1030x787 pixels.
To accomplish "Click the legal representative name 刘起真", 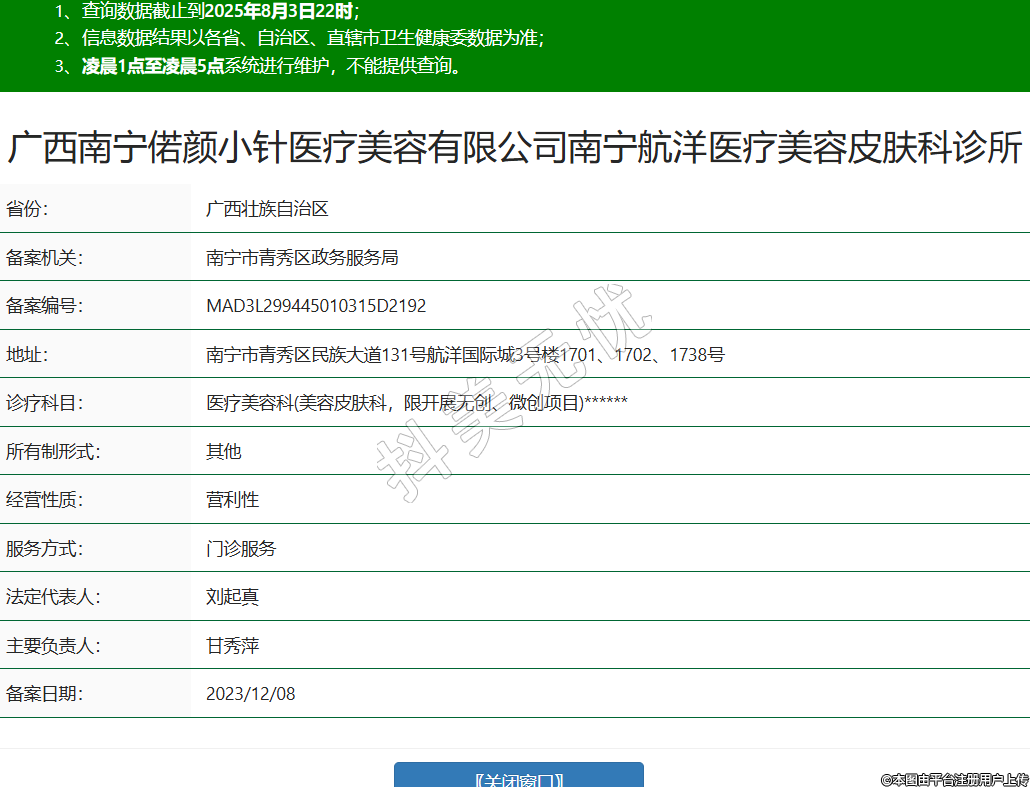I will [232, 597].
